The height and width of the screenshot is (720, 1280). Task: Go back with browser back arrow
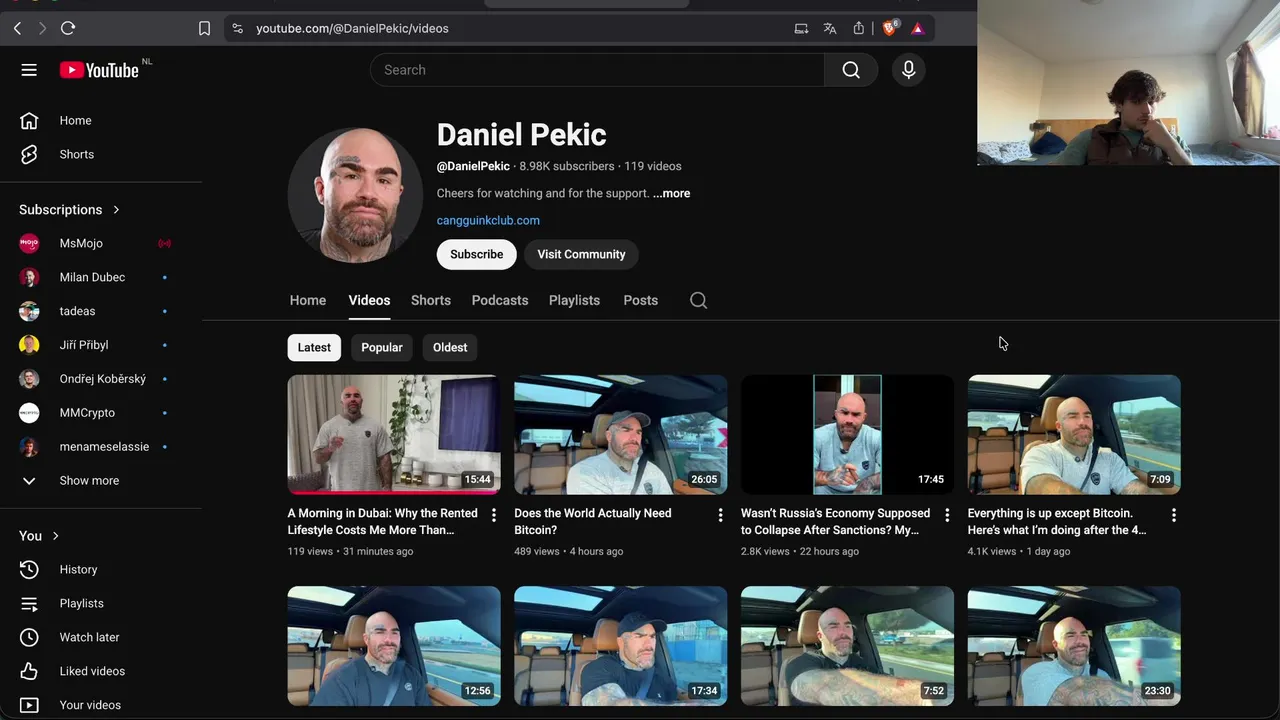point(17,28)
